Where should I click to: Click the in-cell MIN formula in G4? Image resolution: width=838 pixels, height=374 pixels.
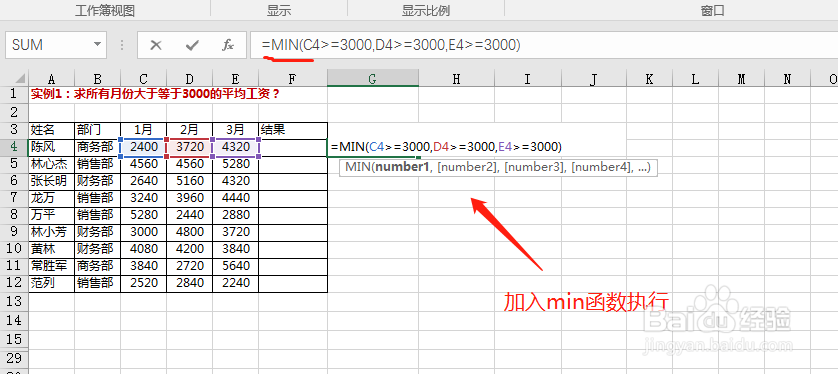coord(446,146)
